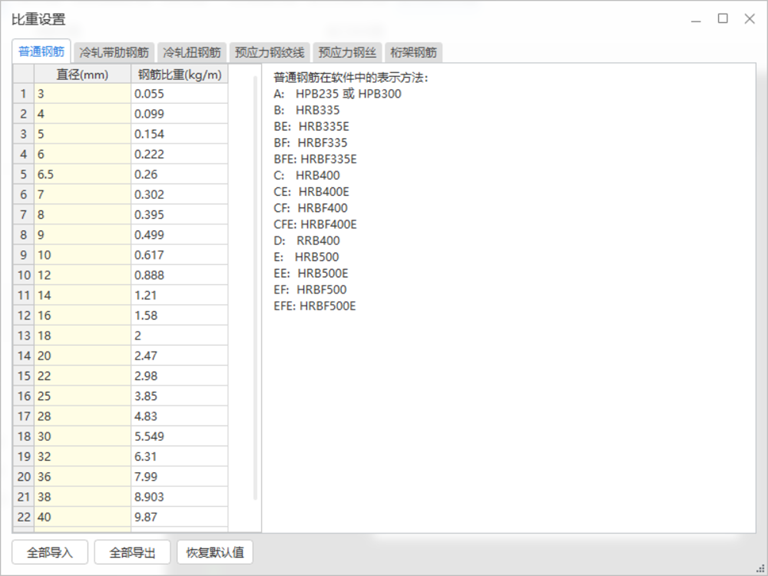Viewport: 768px width, 576px height.
Task: Open the 冷轧扭钢筋 tab
Action: [x=192, y=52]
